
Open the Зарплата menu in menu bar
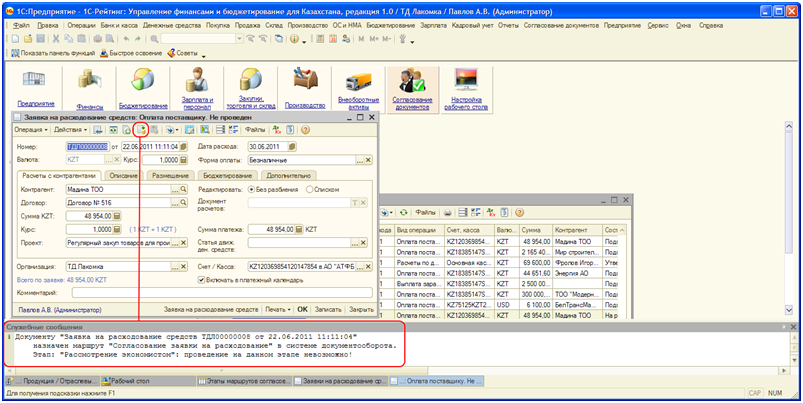point(434,22)
